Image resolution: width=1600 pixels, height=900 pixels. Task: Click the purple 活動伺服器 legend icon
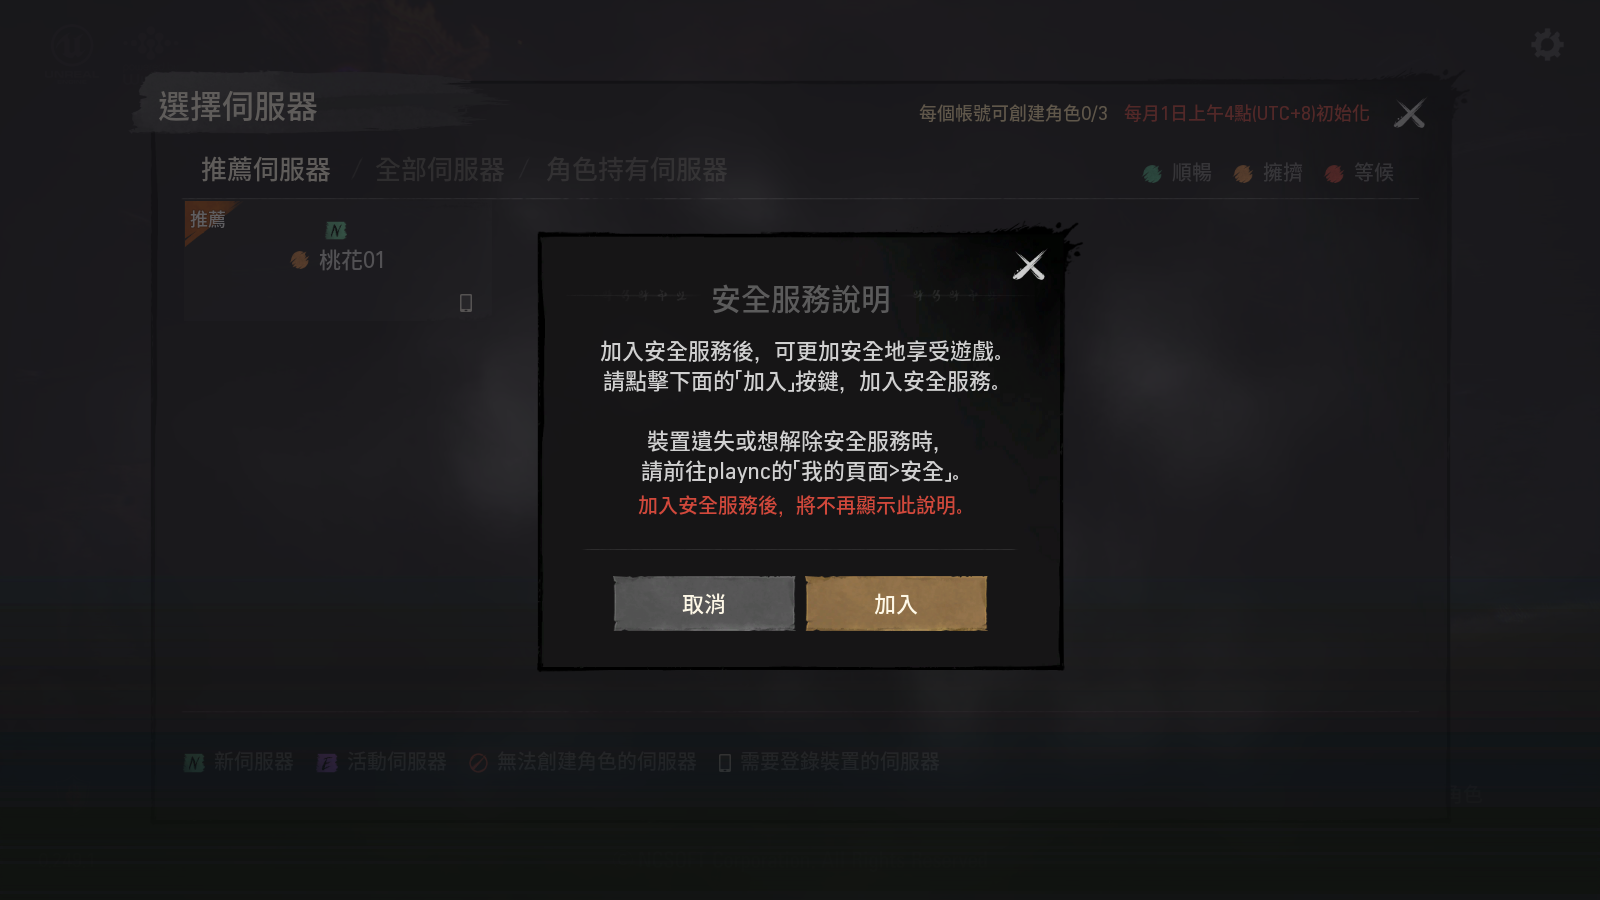[327, 763]
